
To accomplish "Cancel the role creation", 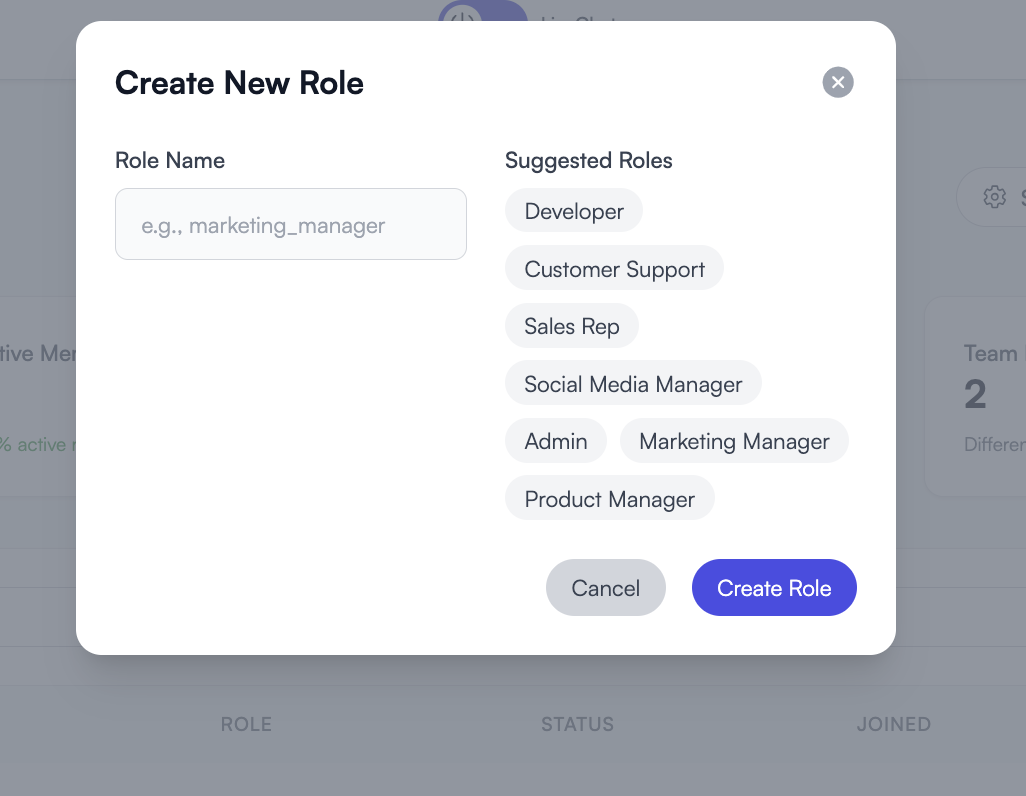I will tap(606, 587).
